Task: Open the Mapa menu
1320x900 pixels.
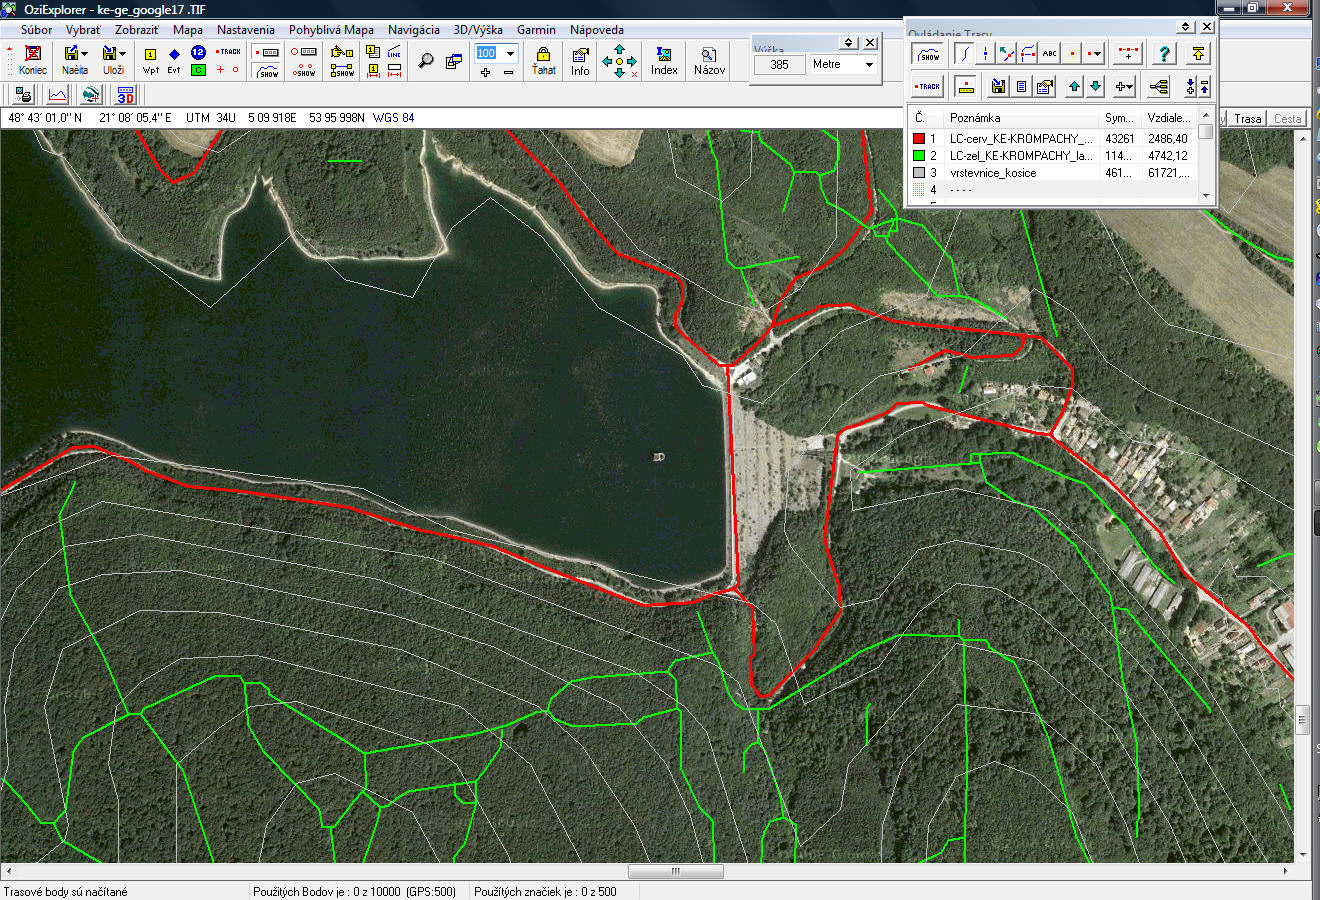Action: [x=187, y=30]
